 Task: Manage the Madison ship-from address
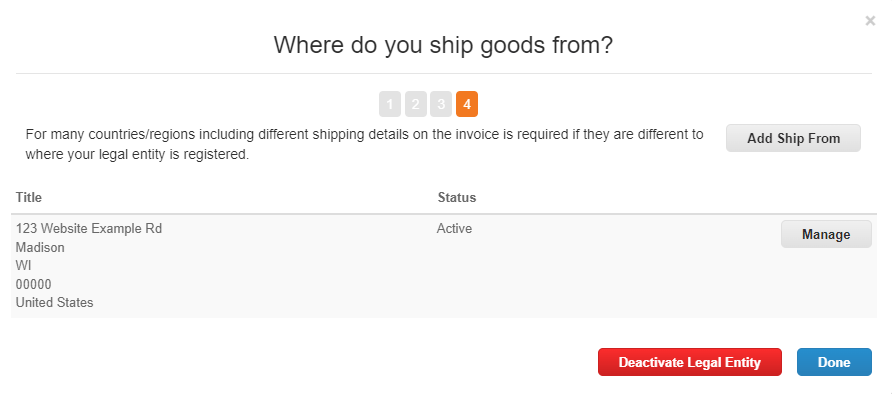tap(826, 234)
